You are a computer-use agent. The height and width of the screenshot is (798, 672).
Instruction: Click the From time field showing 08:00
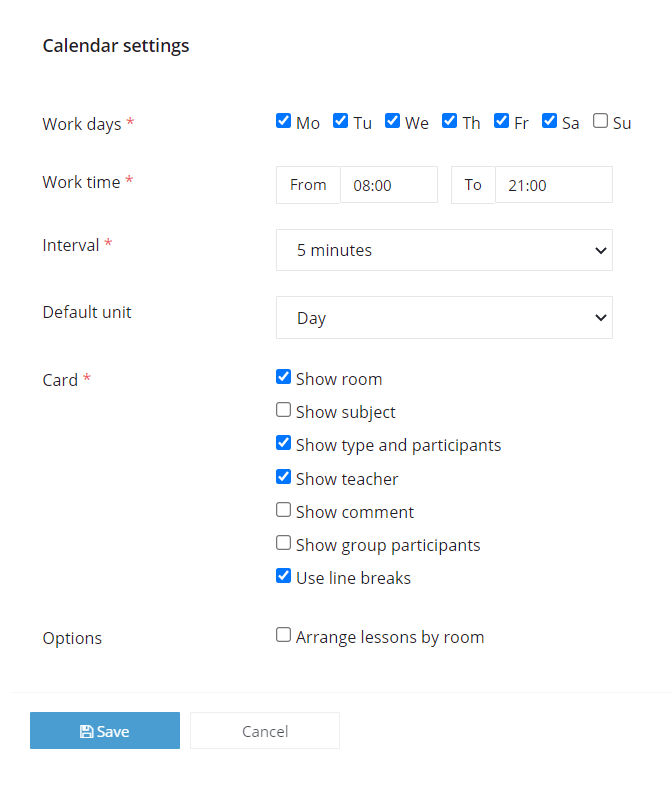(389, 185)
